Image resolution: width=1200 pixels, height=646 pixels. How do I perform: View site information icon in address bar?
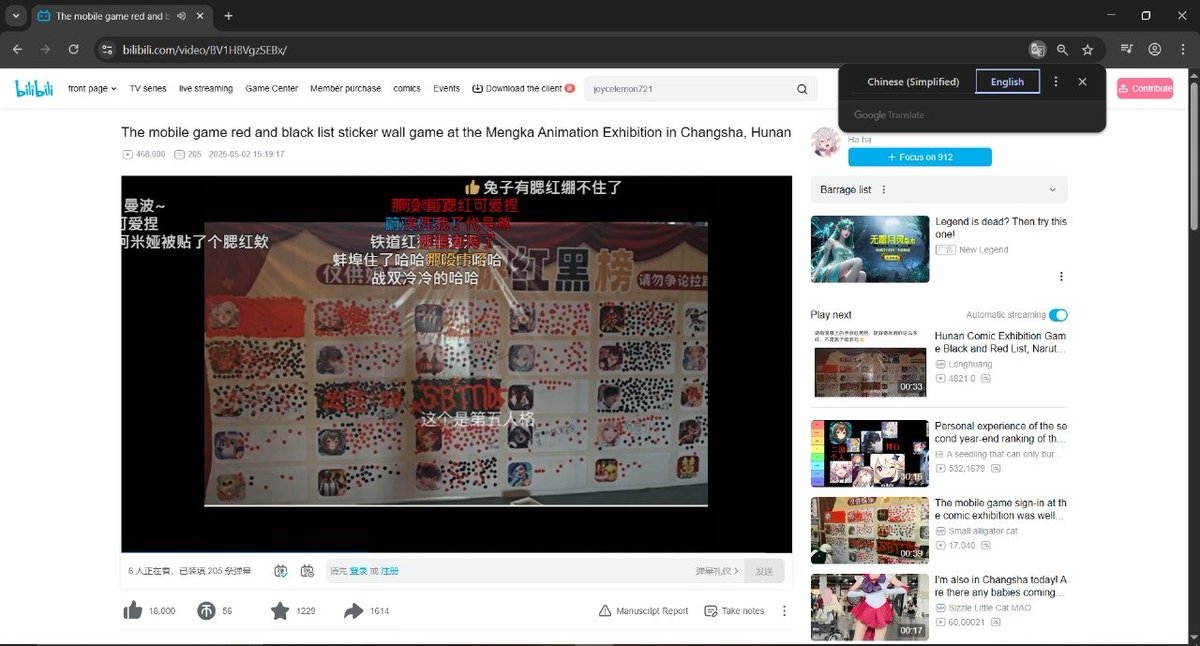coord(107,49)
